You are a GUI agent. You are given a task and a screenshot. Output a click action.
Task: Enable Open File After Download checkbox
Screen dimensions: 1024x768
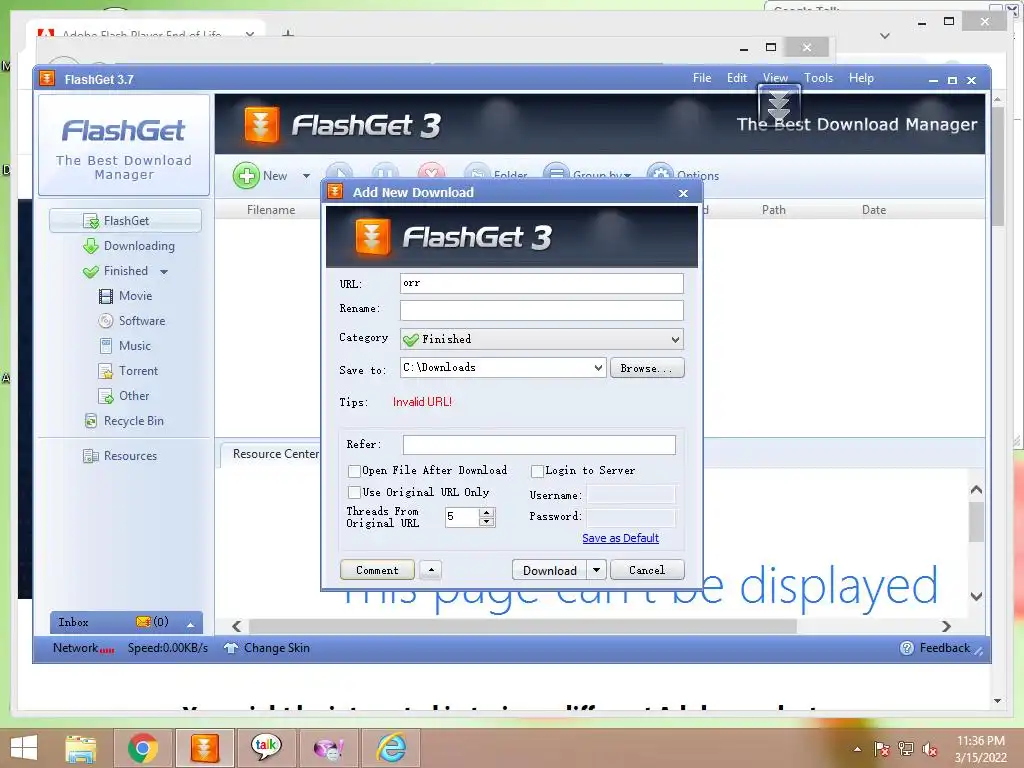point(355,471)
